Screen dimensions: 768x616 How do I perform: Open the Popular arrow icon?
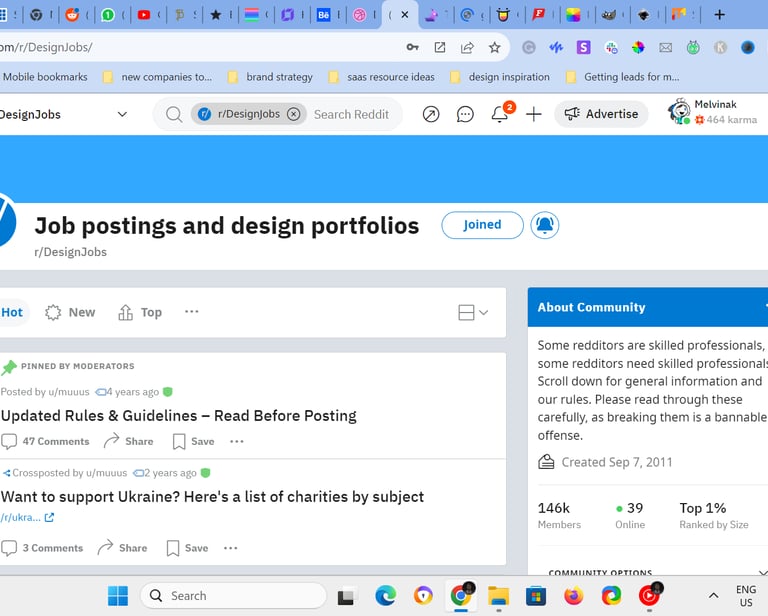tap(431, 114)
